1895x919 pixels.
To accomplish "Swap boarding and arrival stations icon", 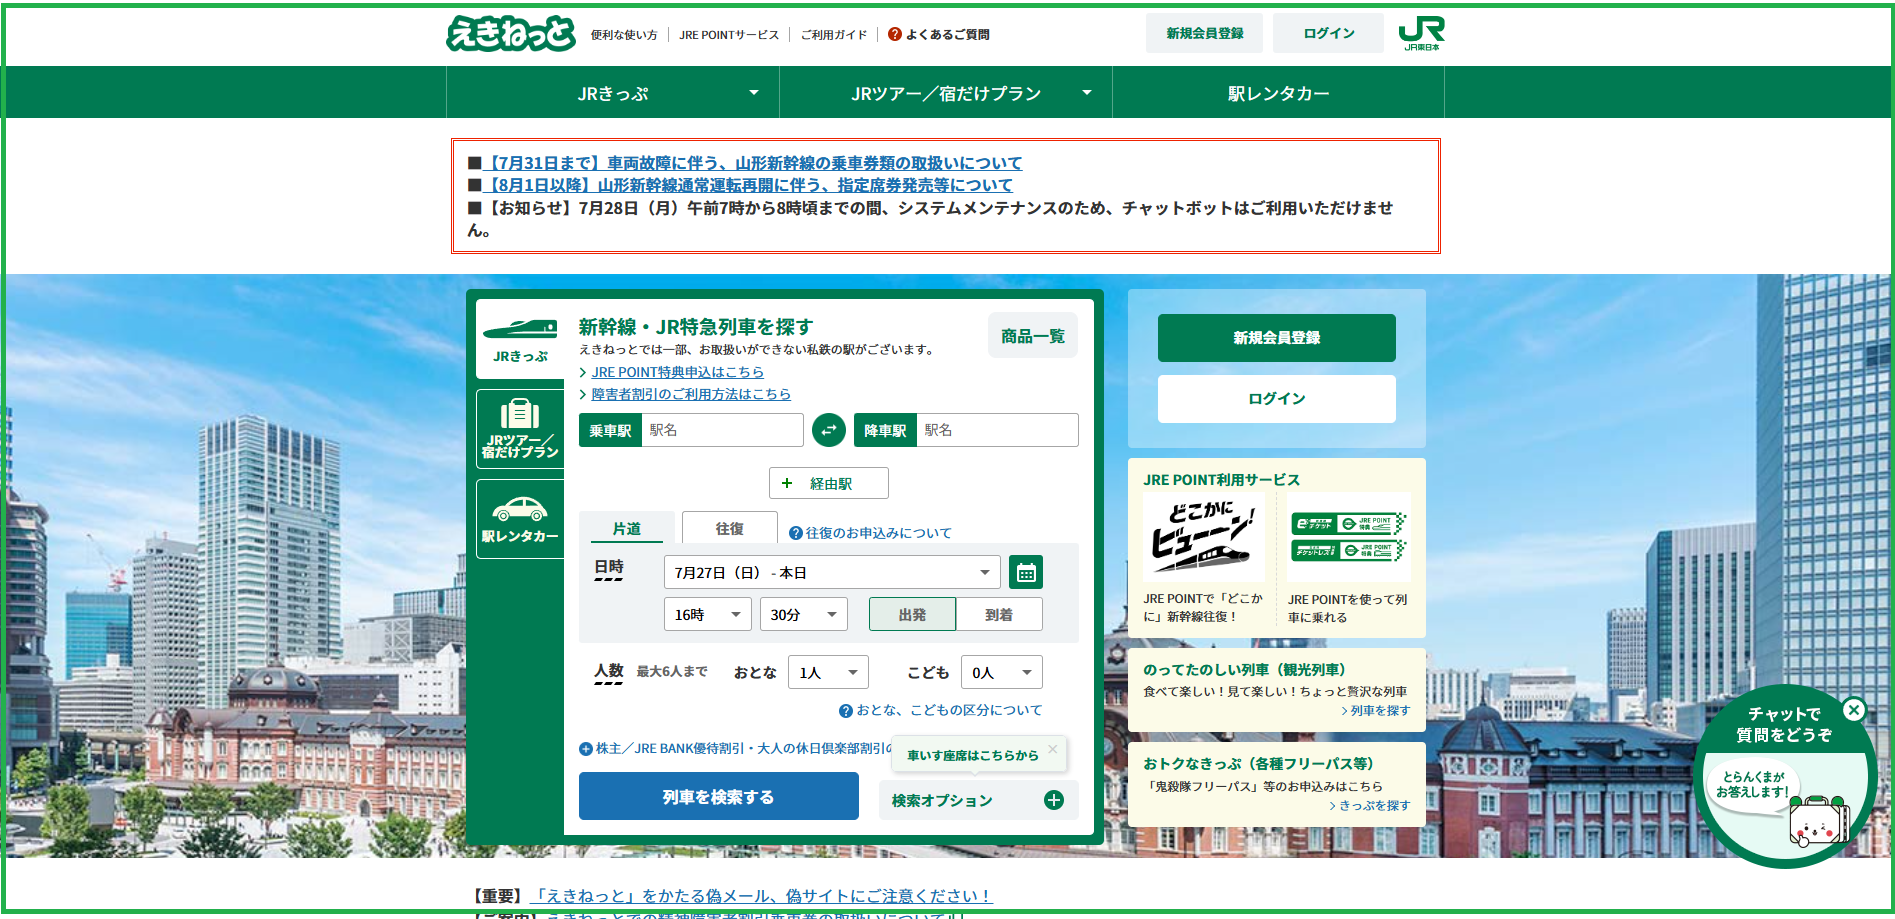I will point(829,430).
